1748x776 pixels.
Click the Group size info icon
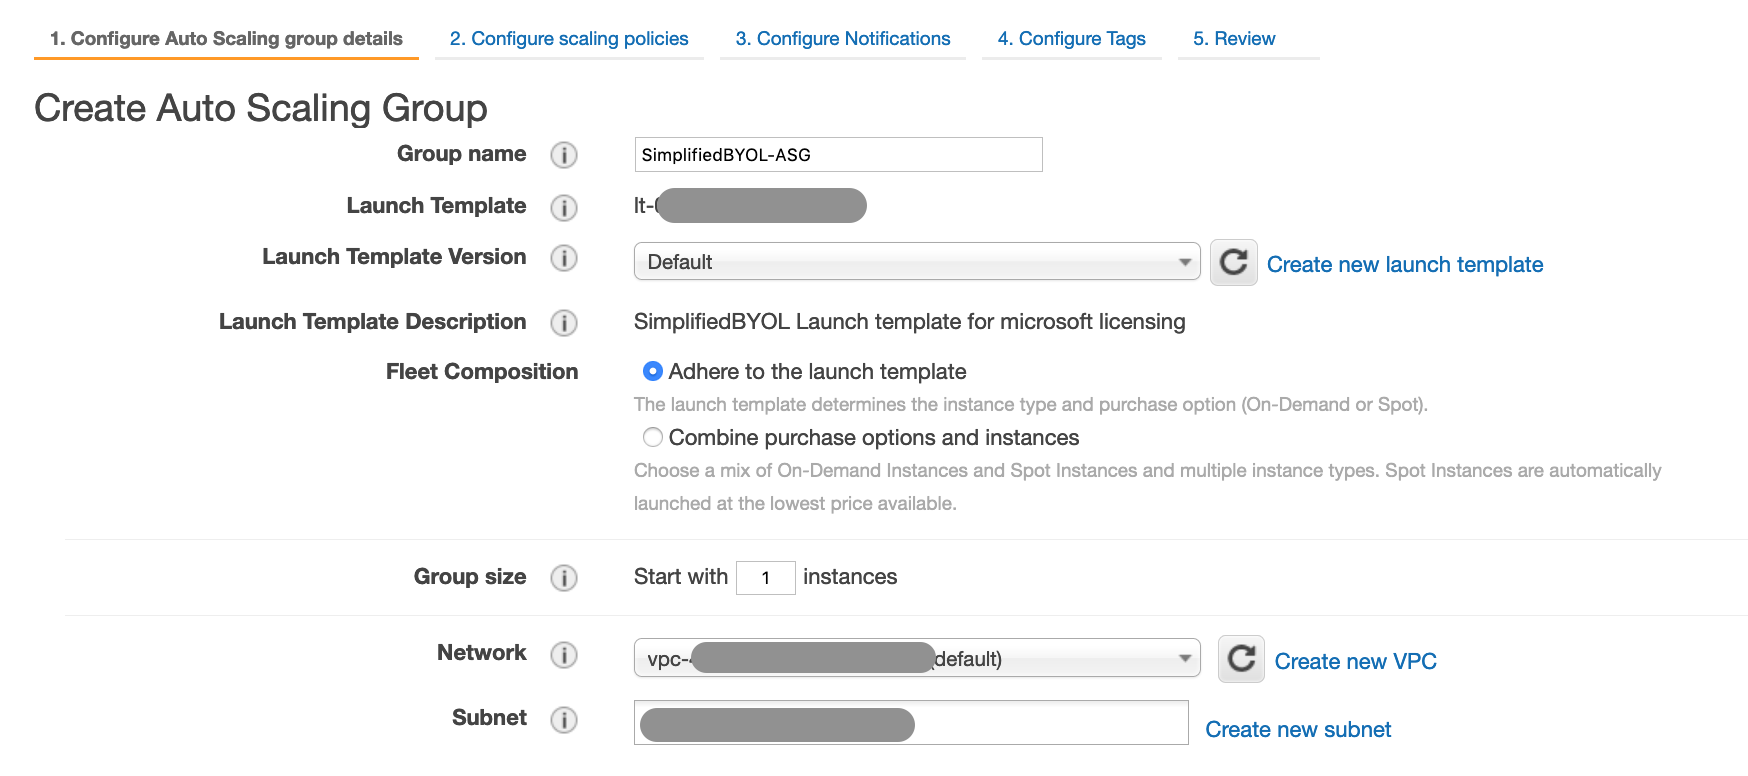click(564, 578)
